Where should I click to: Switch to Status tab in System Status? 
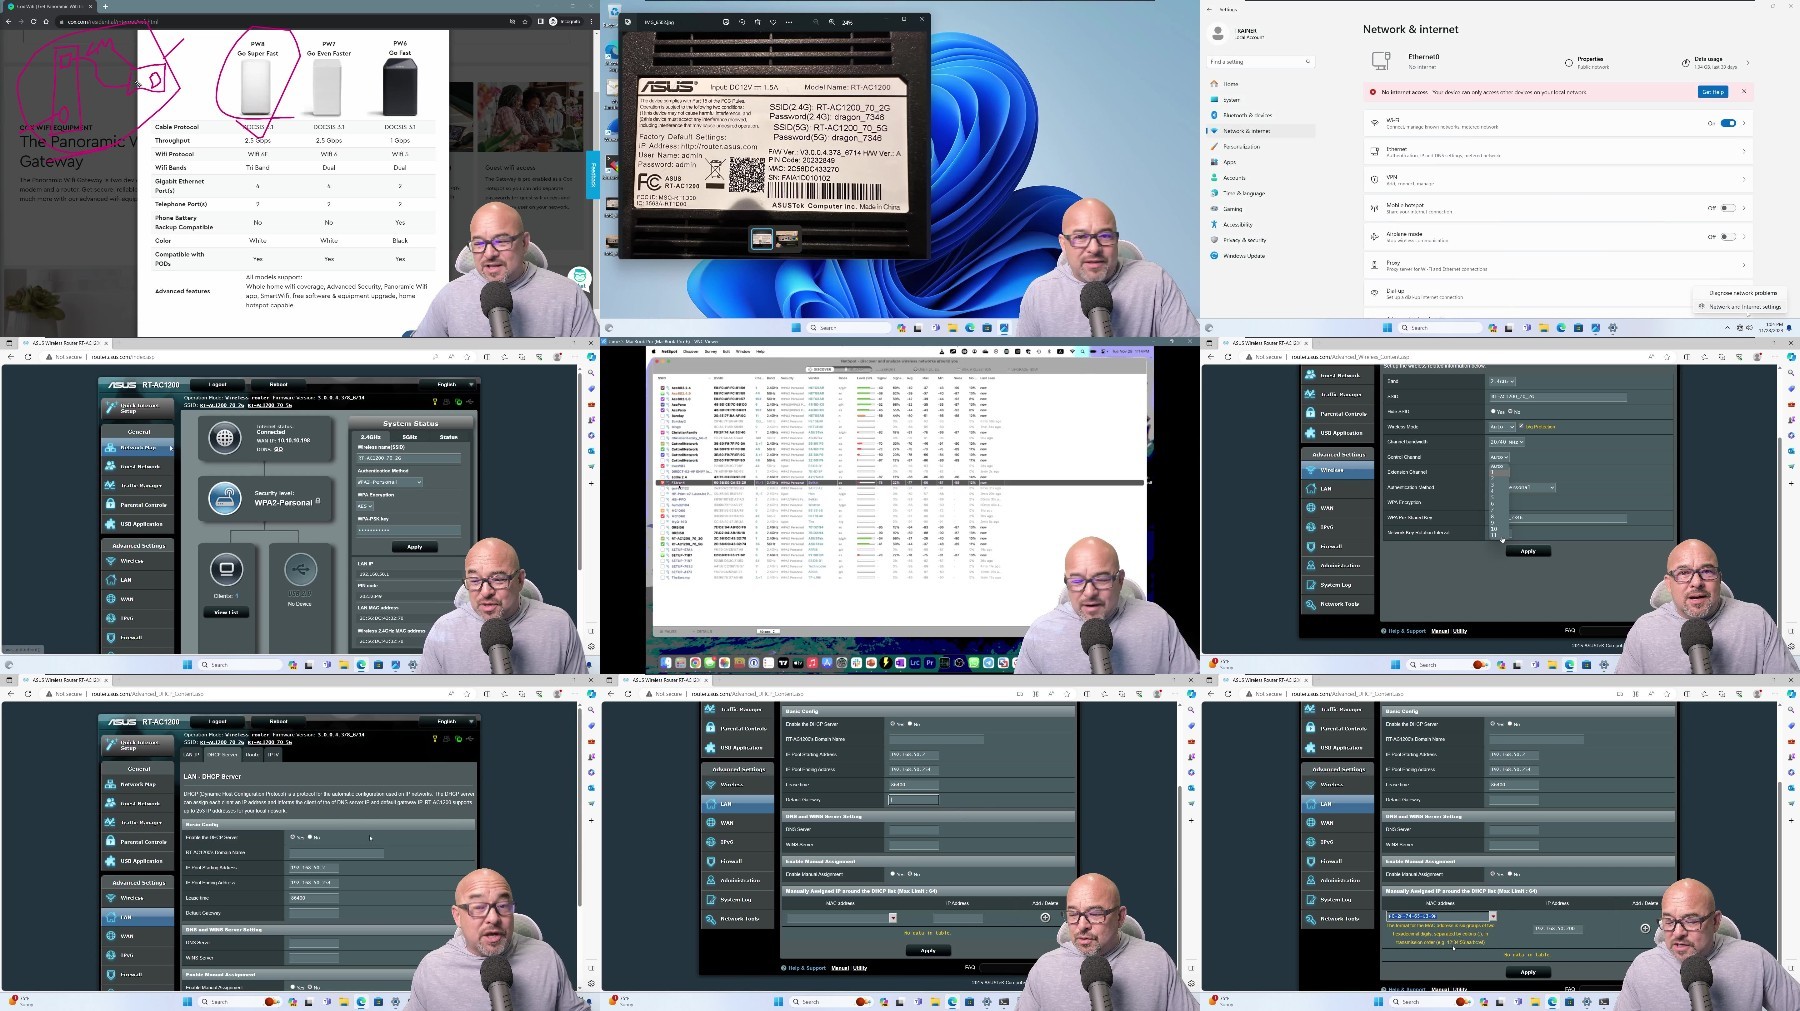point(449,437)
